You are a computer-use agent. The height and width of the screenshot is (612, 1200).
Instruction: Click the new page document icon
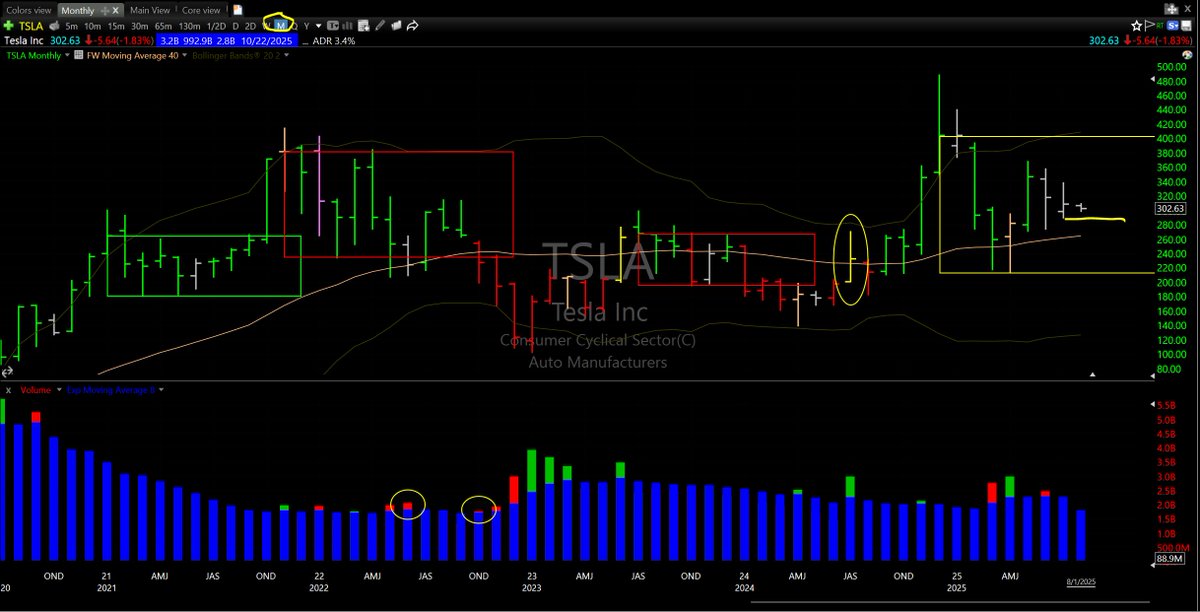238,9
